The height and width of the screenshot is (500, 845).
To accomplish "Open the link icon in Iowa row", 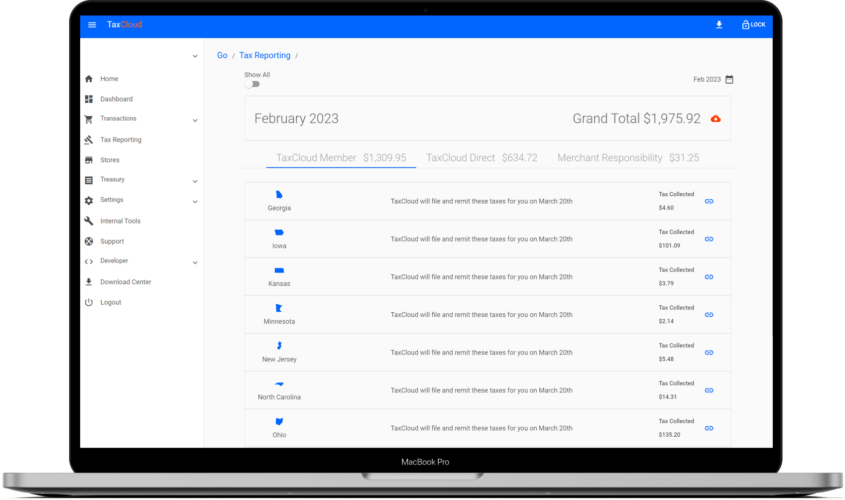I will click(x=709, y=239).
